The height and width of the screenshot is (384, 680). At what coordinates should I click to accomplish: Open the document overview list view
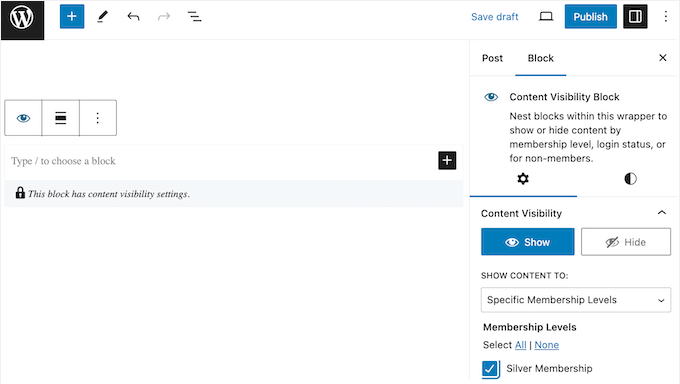[x=194, y=16]
